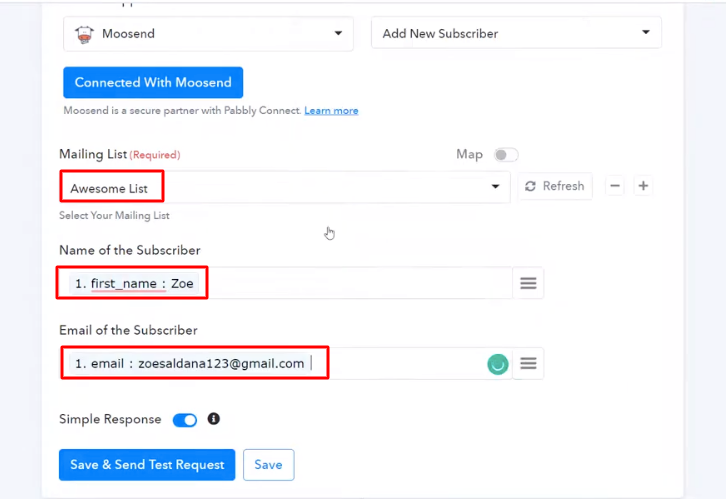
Task: Click the Save button
Action: coord(269,465)
